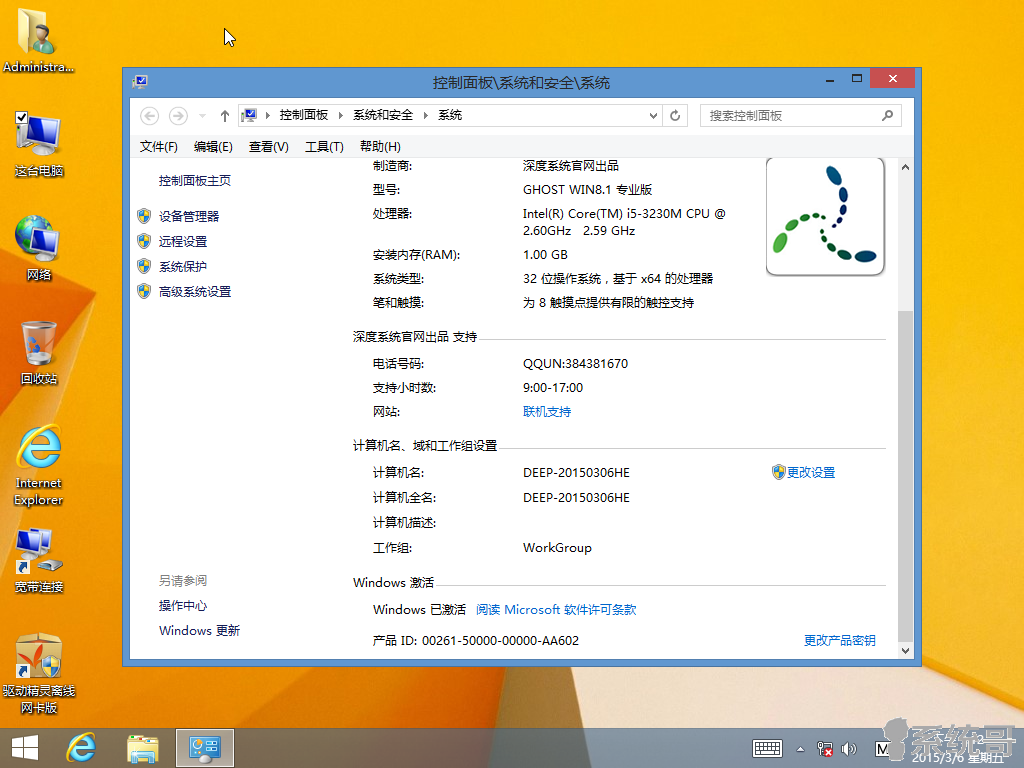
Task: Click the 搜索控制面板 search field
Action: click(x=801, y=116)
